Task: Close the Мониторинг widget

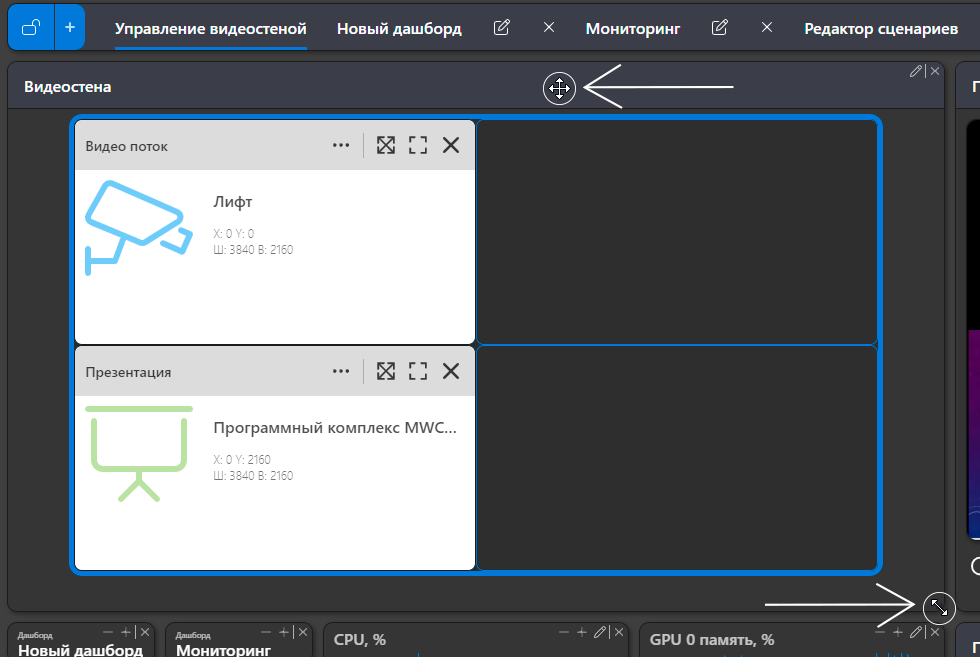Action: [x=303, y=632]
